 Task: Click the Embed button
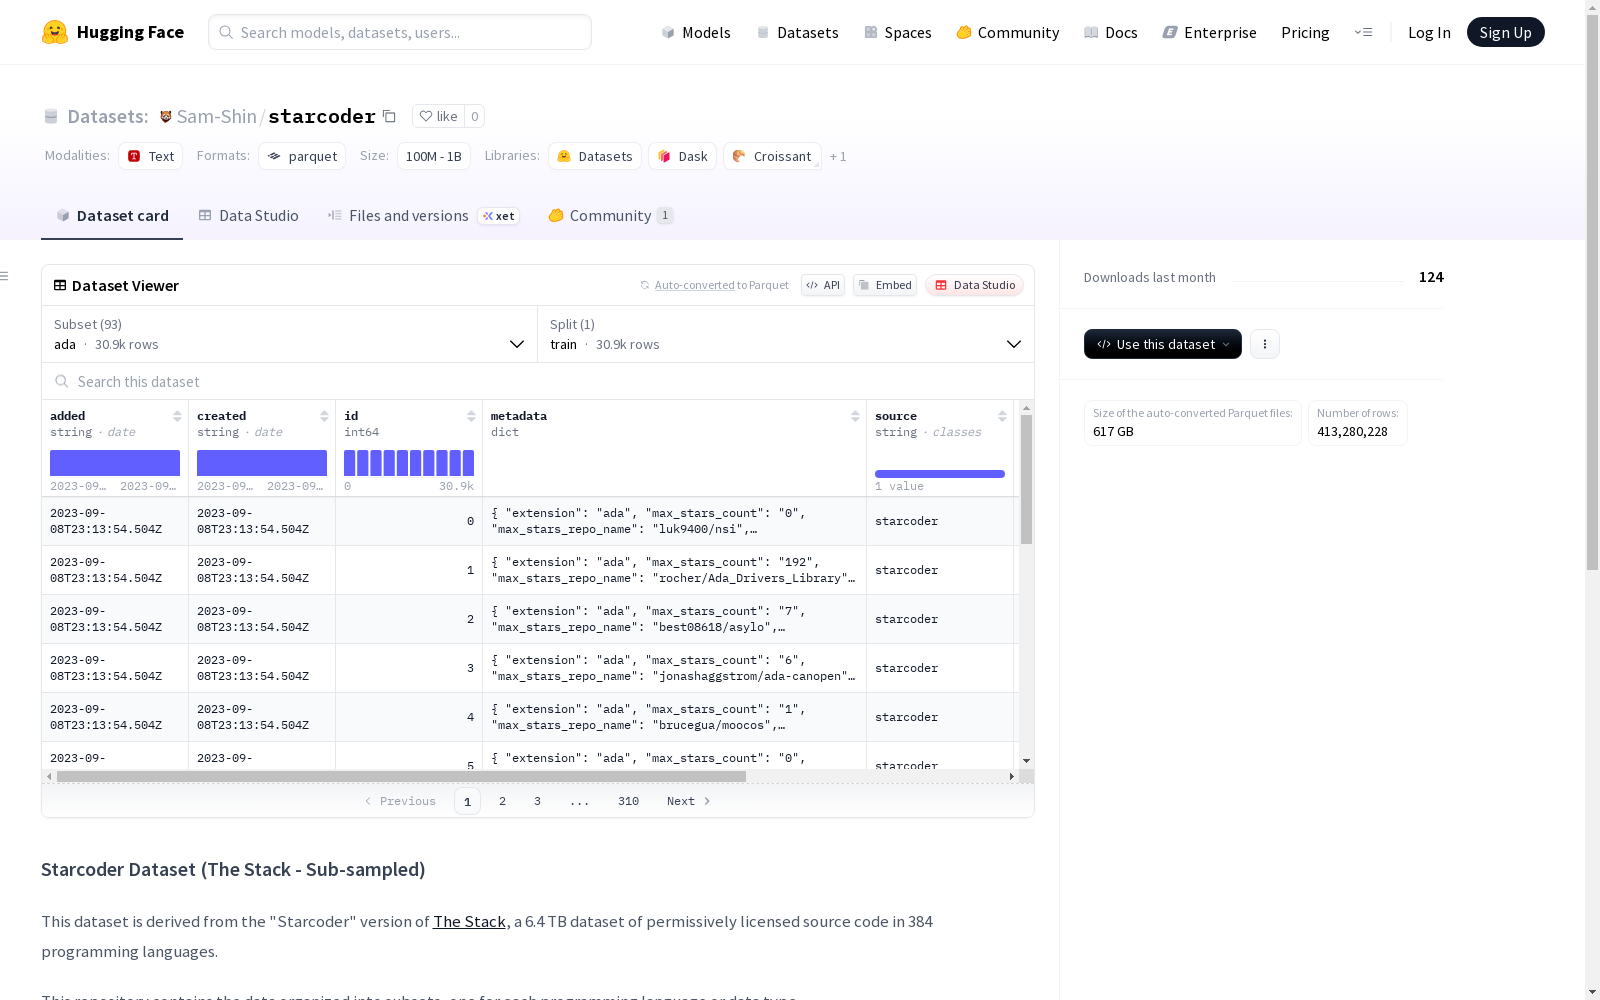coord(885,285)
